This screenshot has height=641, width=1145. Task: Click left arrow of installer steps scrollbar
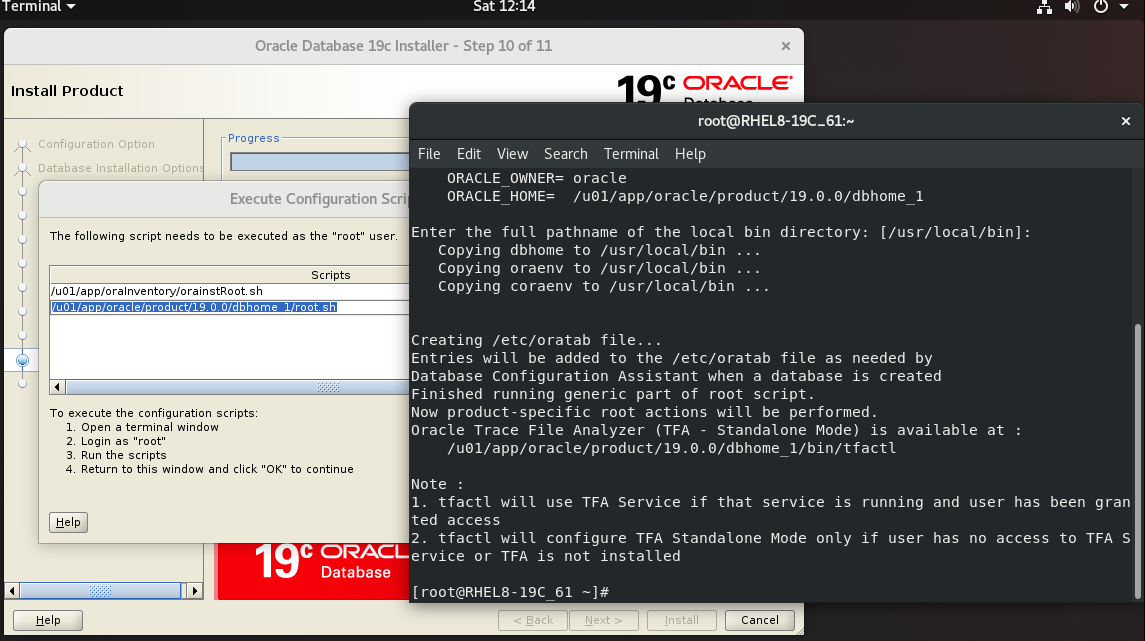point(12,591)
